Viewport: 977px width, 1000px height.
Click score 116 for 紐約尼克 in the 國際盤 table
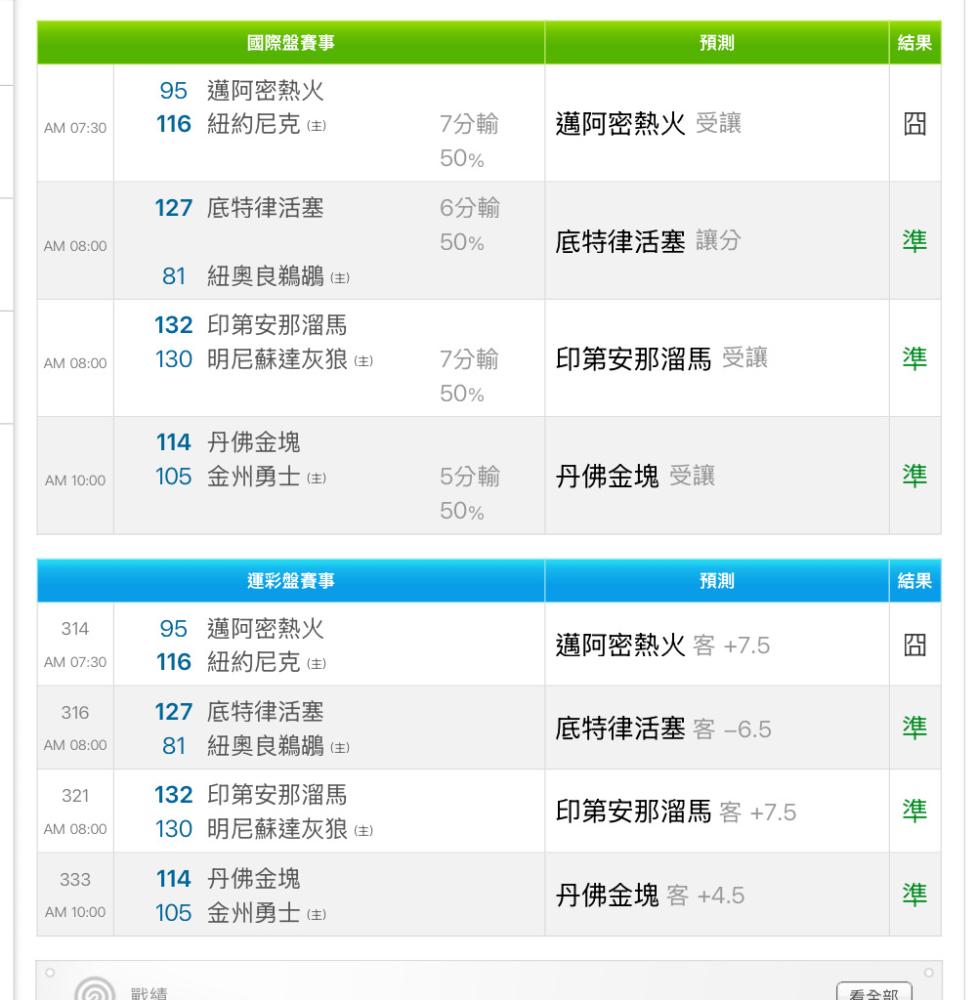pos(173,124)
